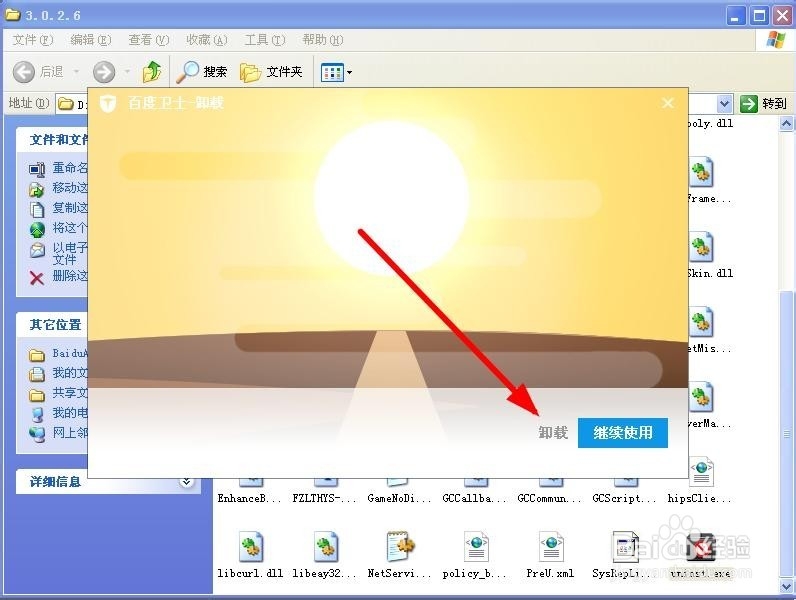Select the EnhanceB... file name
796x600 pixels.
tap(249, 498)
